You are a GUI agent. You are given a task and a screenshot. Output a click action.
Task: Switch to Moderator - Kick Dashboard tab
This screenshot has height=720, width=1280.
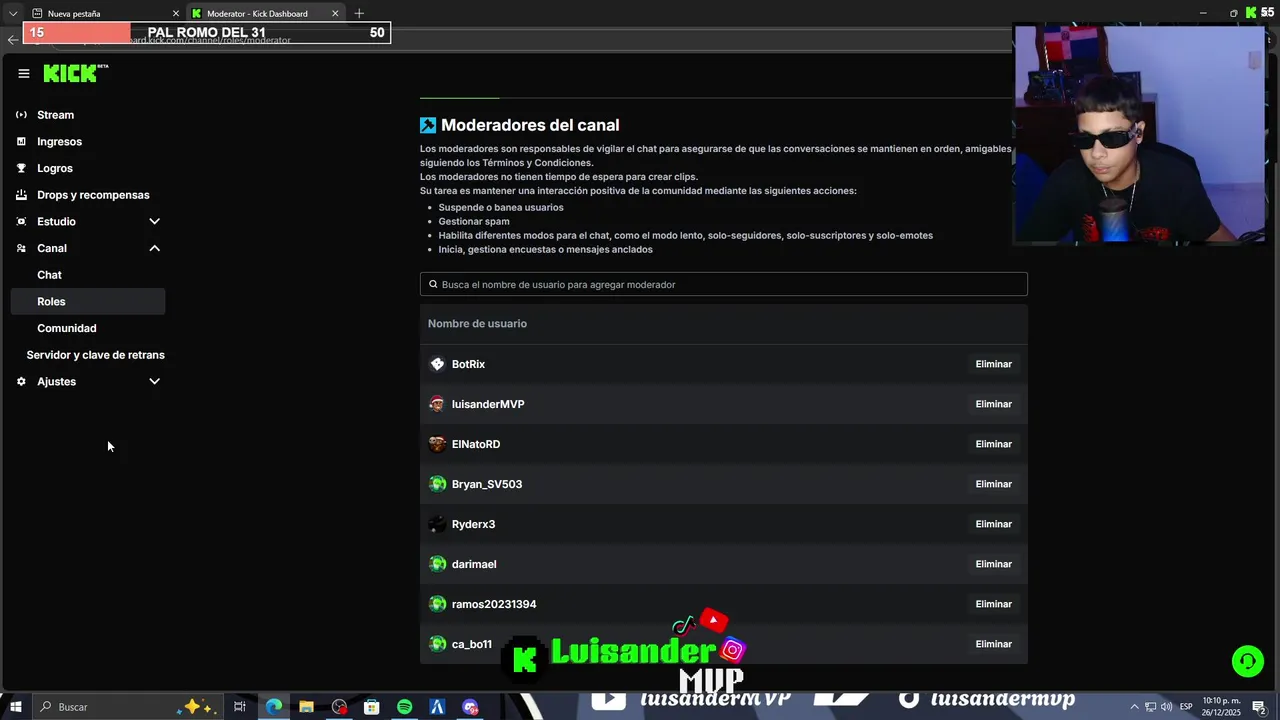point(265,13)
